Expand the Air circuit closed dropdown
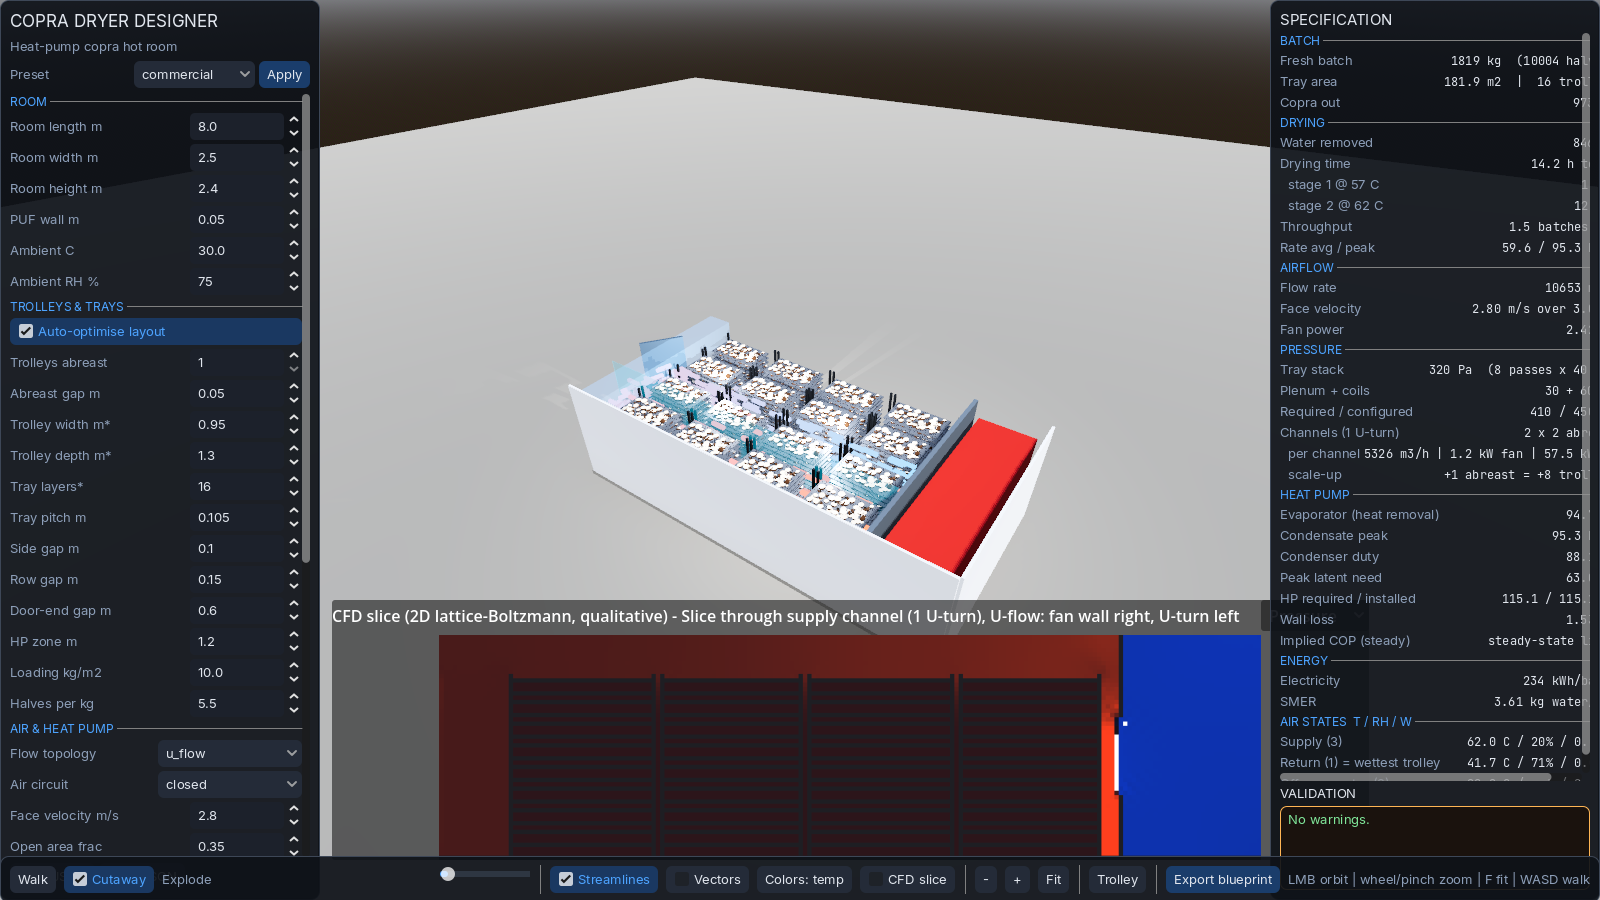The height and width of the screenshot is (900, 1600). 230,785
